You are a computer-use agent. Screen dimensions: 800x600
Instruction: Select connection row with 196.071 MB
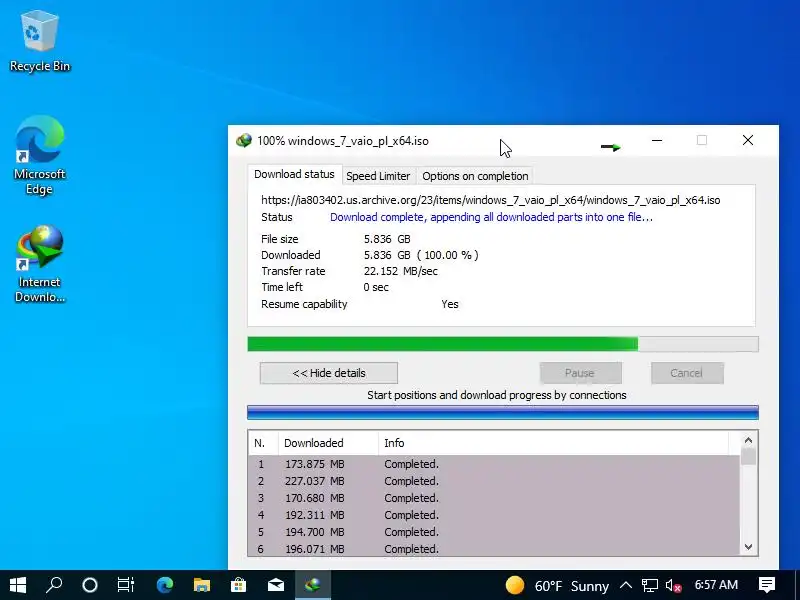pyautogui.click(x=494, y=548)
